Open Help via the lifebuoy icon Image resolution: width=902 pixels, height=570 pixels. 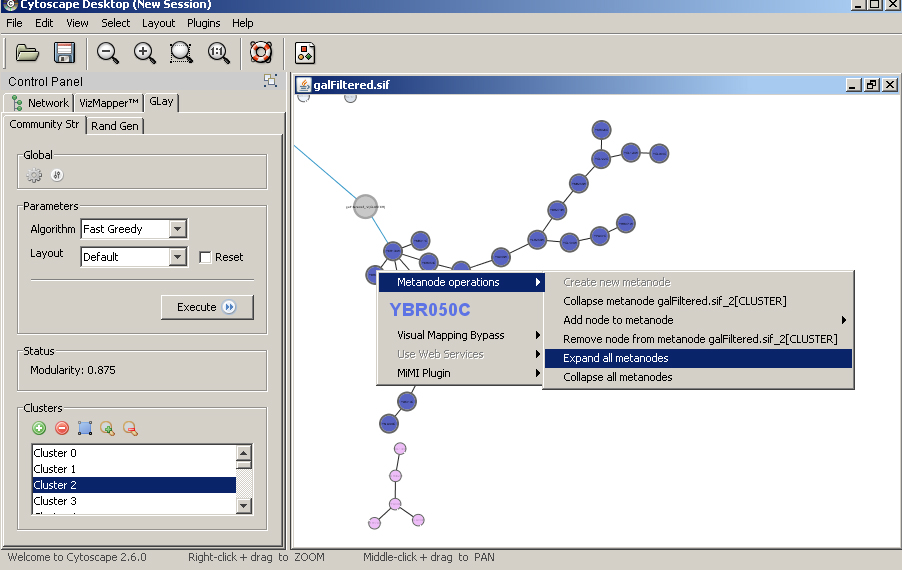pos(261,53)
